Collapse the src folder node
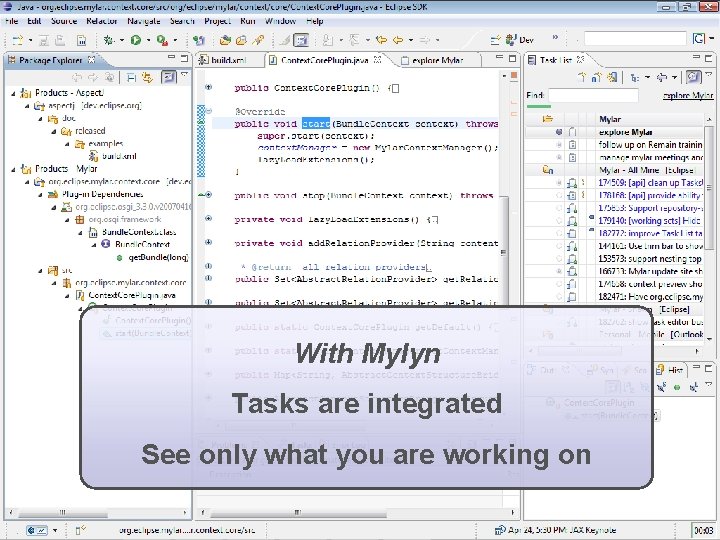This screenshot has width=720, height=540. click(40, 270)
